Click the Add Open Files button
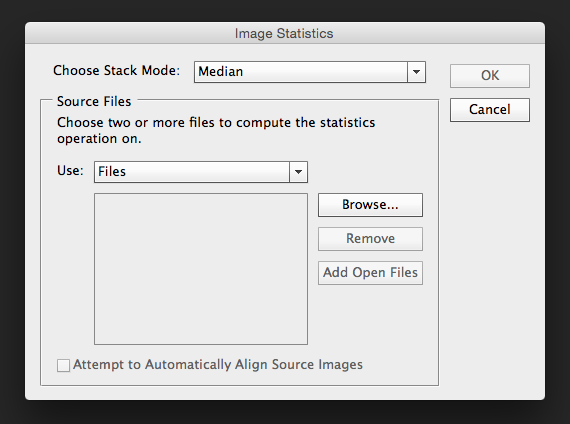This screenshot has height=424, width=570. (x=370, y=273)
